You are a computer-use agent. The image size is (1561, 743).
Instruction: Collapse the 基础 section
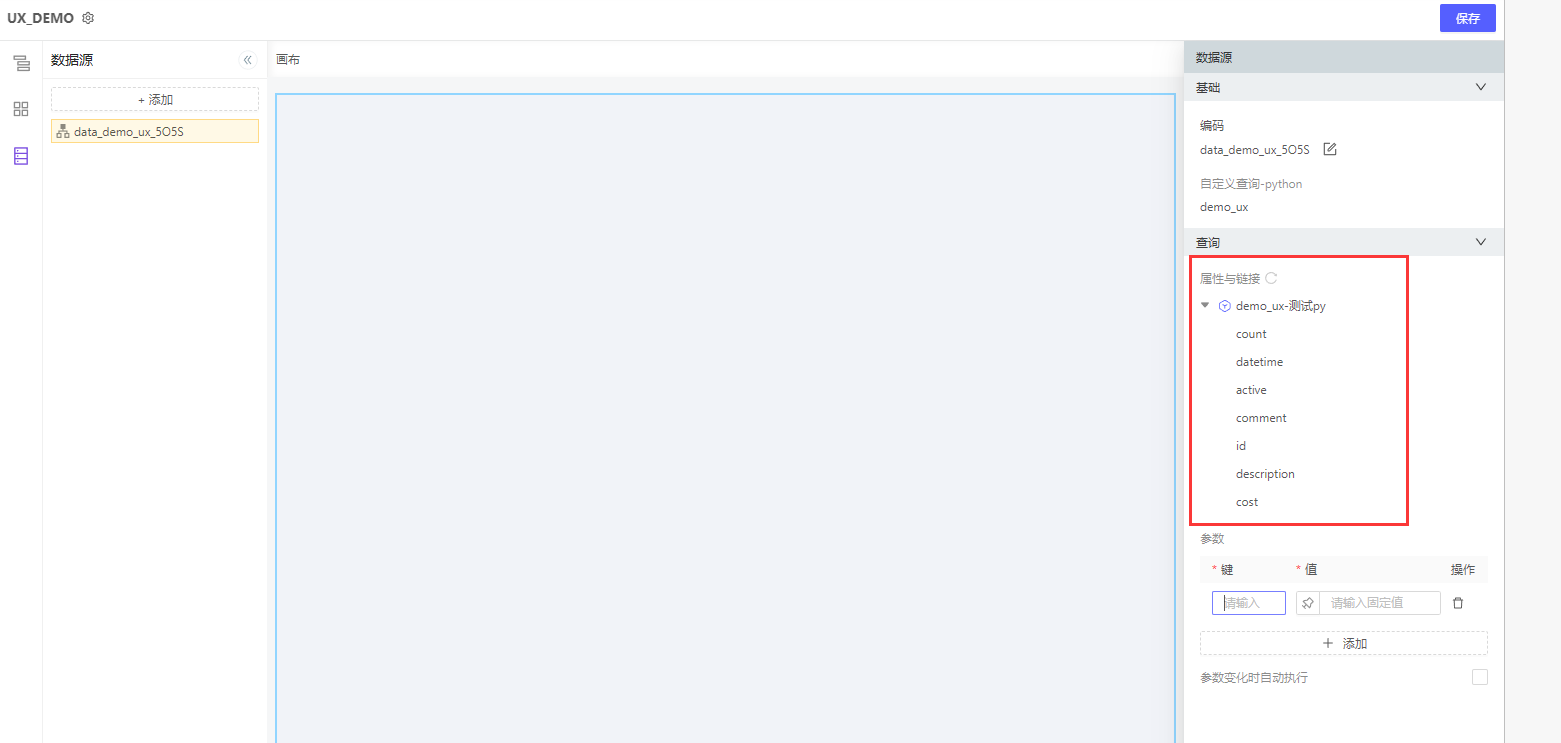1481,87
